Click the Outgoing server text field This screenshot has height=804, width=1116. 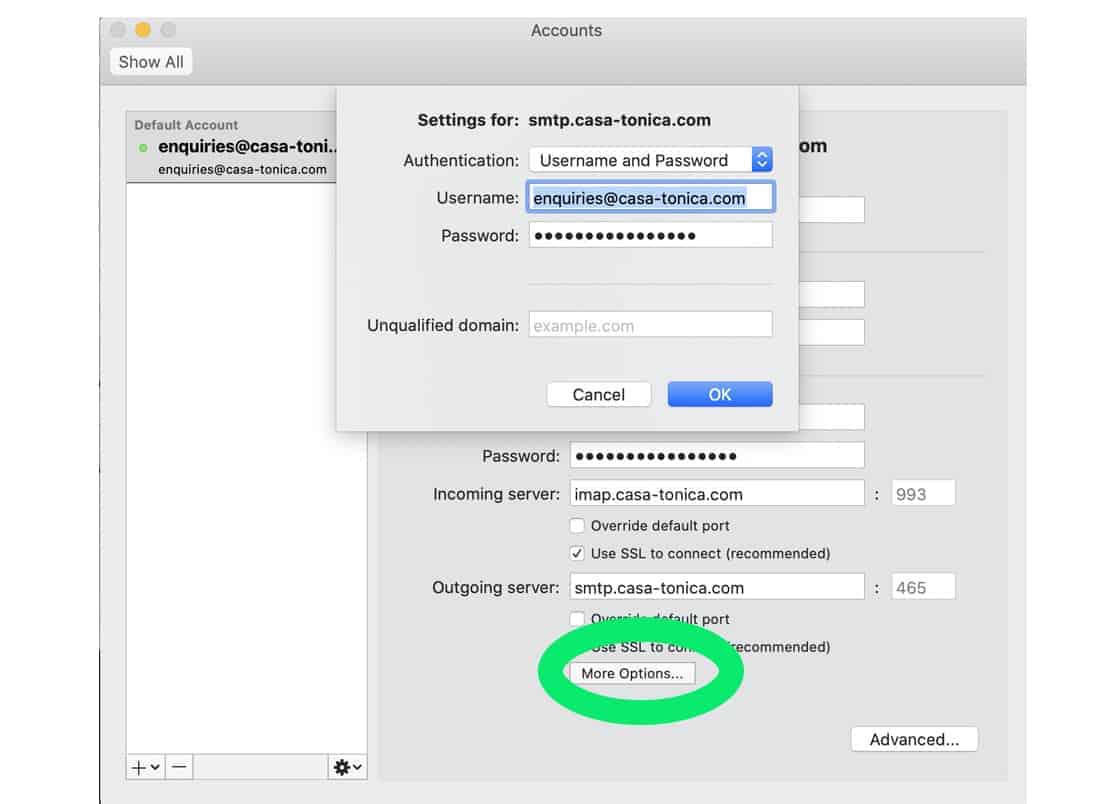click(716, 588)
